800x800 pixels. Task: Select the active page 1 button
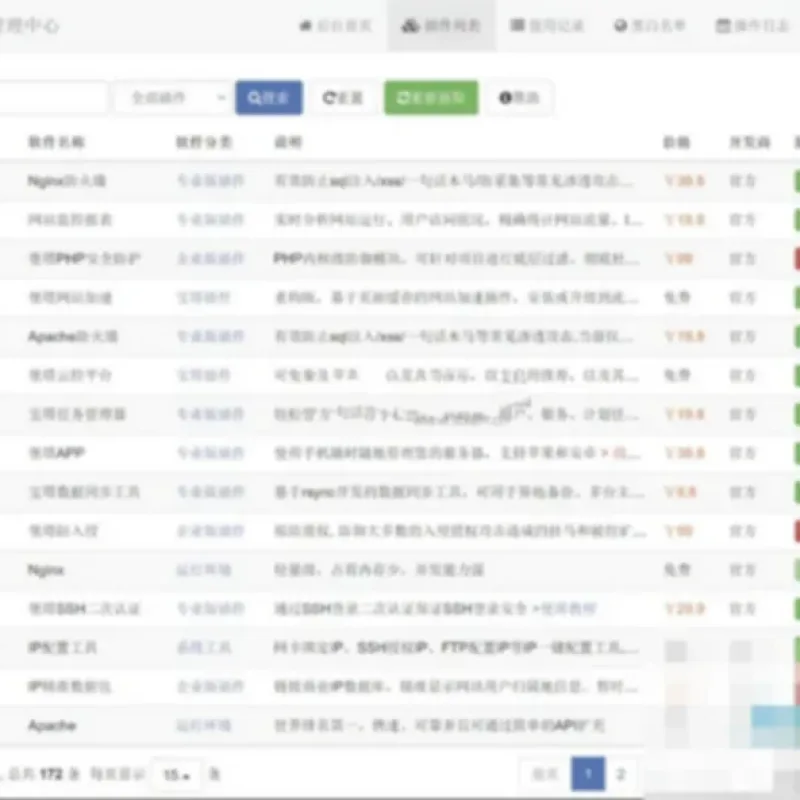[588, 774]
